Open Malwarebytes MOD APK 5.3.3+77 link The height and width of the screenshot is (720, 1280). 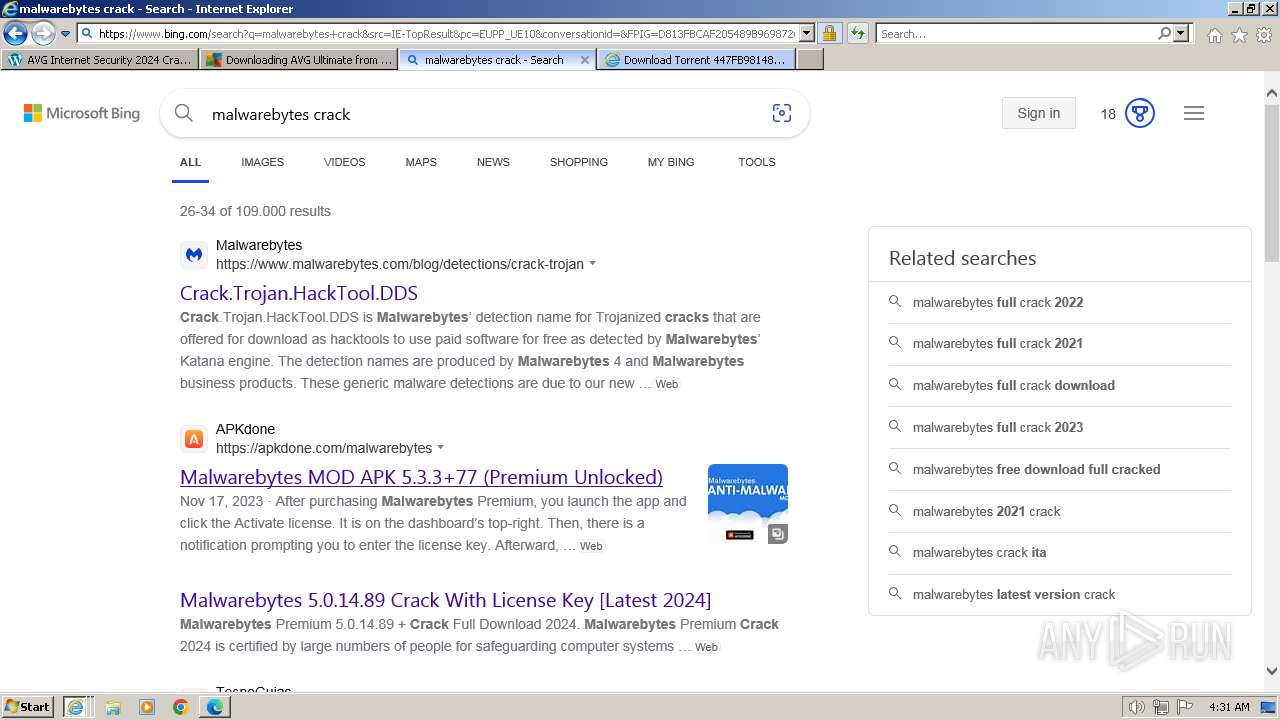(421, 477)
